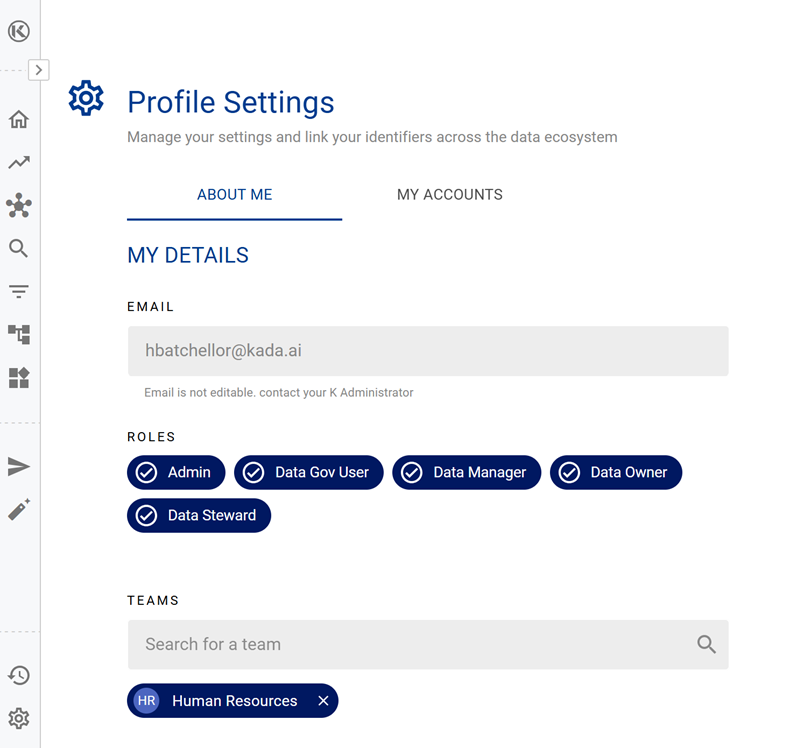Click the Search for a team field
This screenshot has height=748, width=790.
(x=415, y=645)
